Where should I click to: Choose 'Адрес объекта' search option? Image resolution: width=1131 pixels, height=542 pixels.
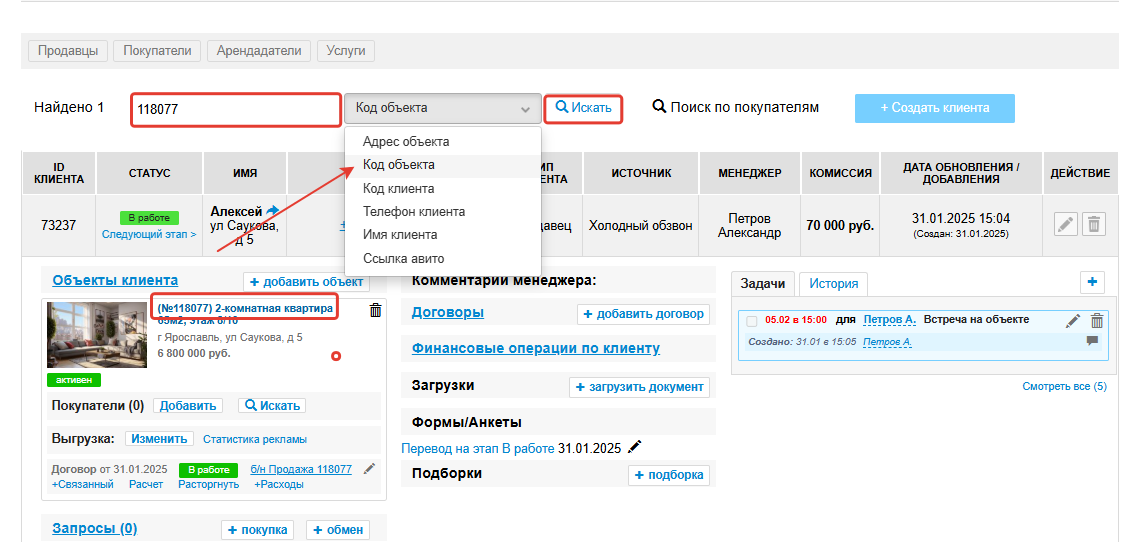(x=405, y=142)
